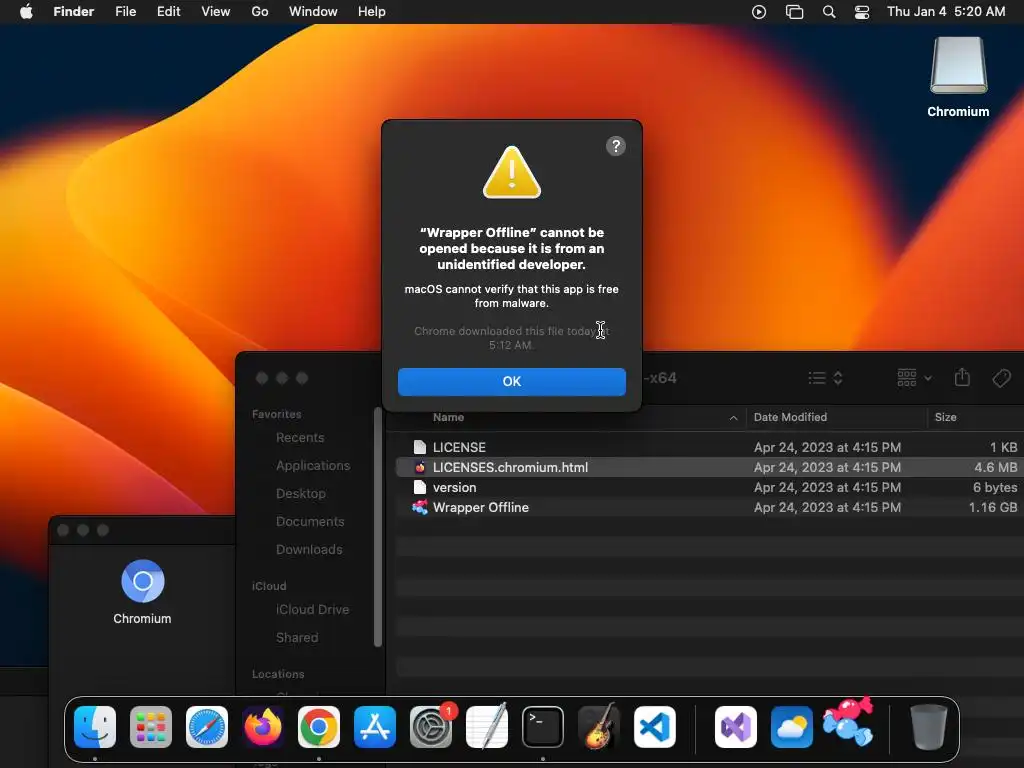Image resolution: width=1024 pixels, height=768 pixels.
Task: Open the Go menu
Action: coord(259,12)
